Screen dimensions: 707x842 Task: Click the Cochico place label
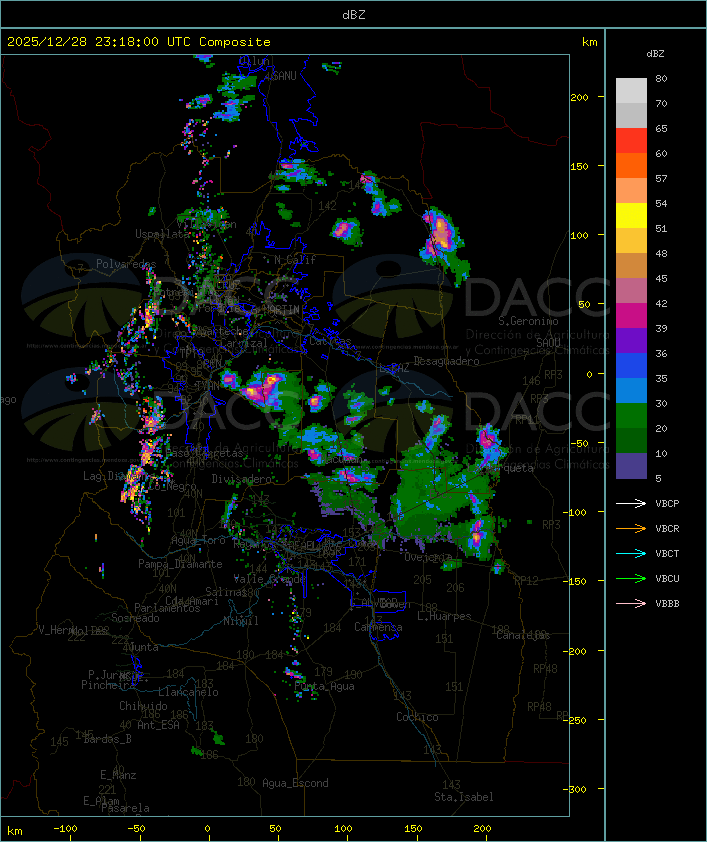pos(417,717)
